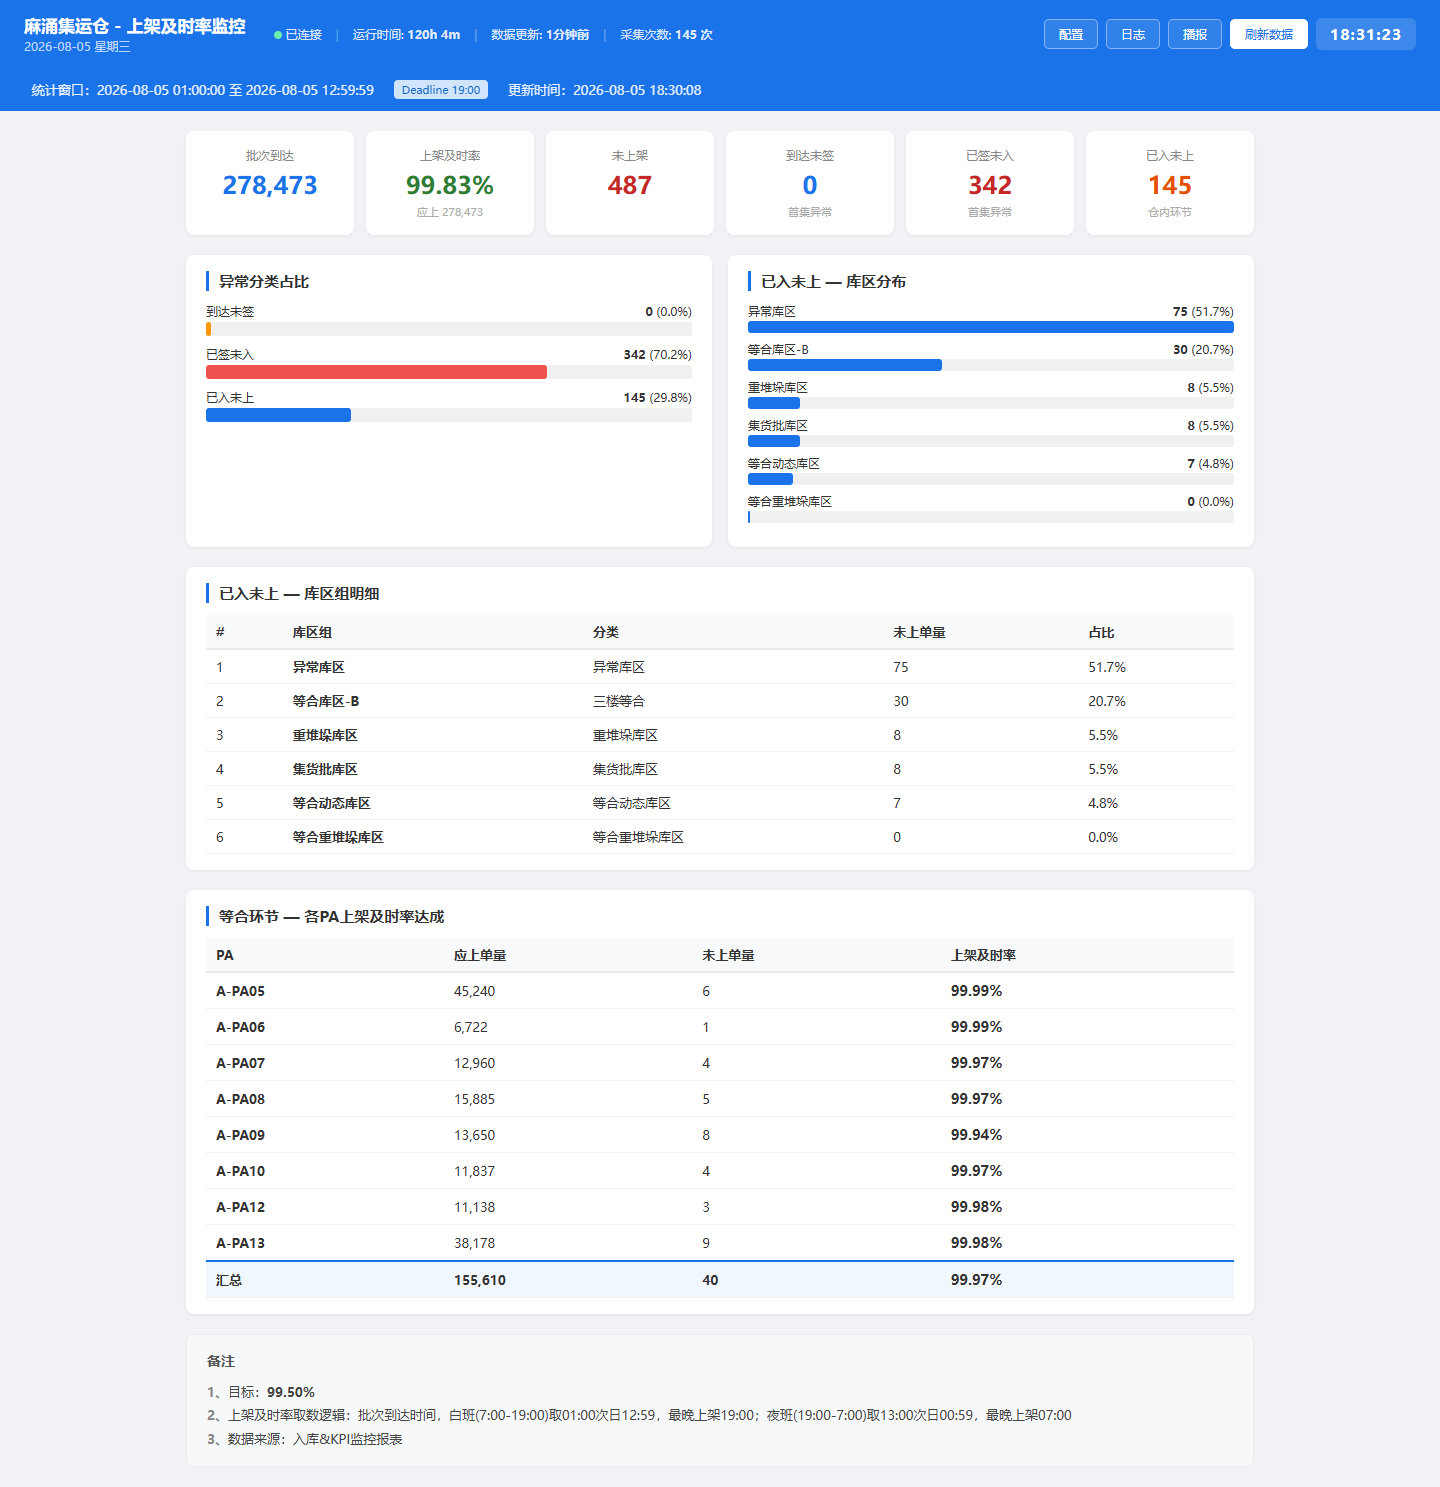
Task: Click the blue 已入未上 progress bar
Action: coord(278,415)
